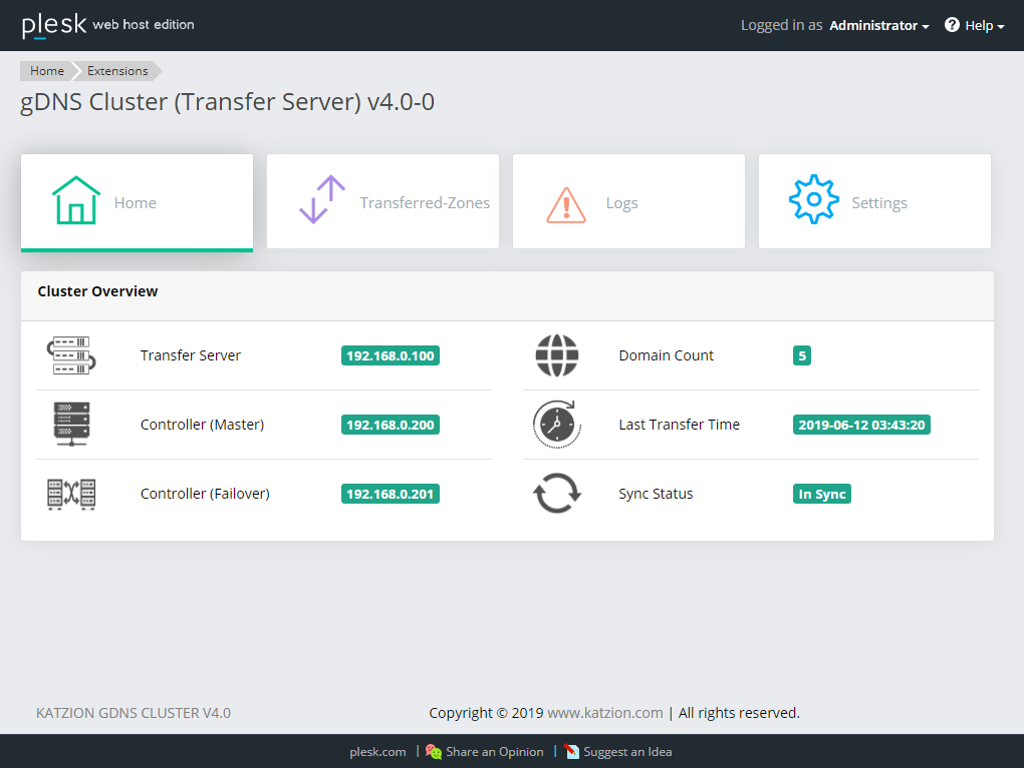Viewport: 1024px width, 768px height.
Task: Click the Transferred-Zones arrows icon
Action: pyautogui.click(x=322, y=199)
